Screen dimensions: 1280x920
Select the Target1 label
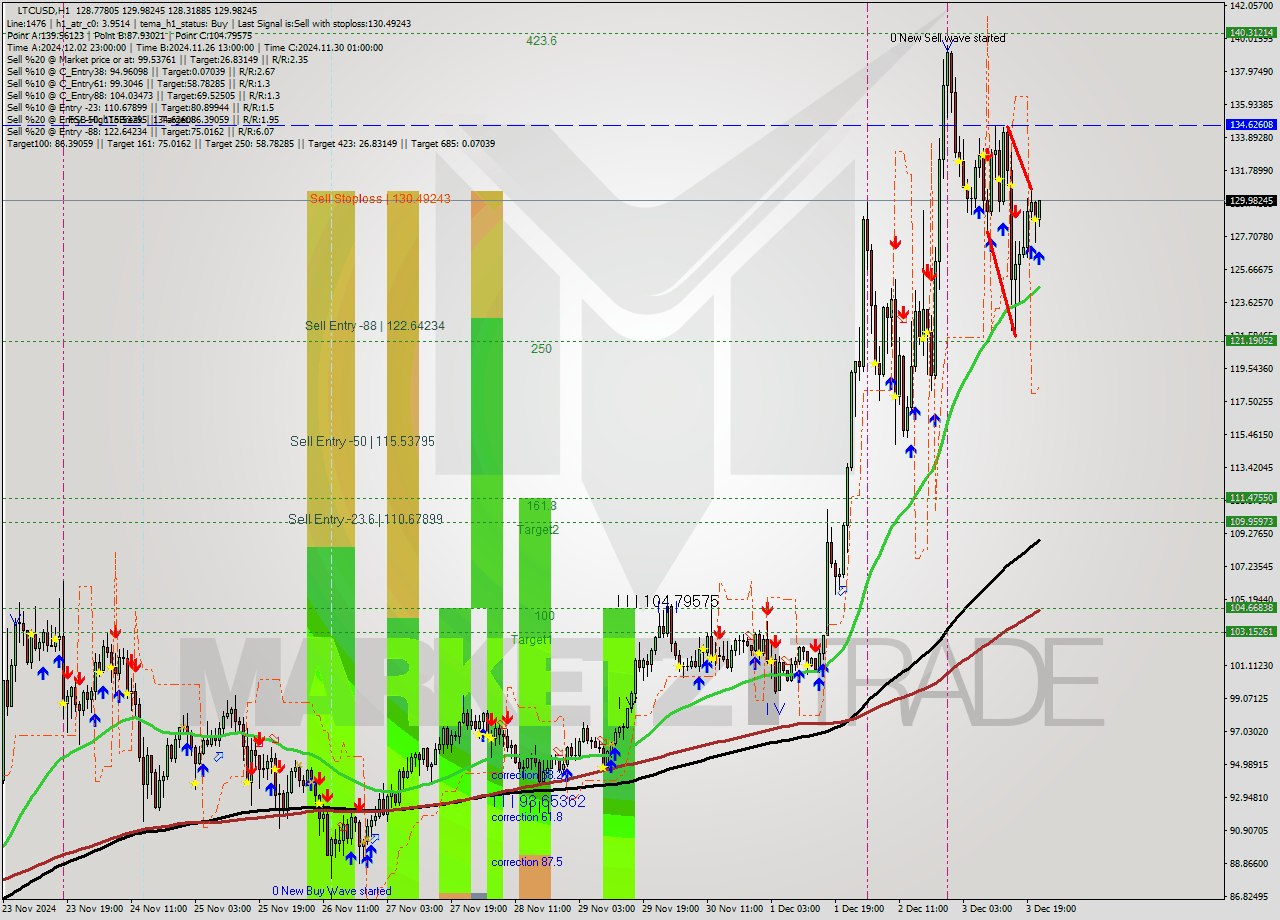click(x=530, y=640)
